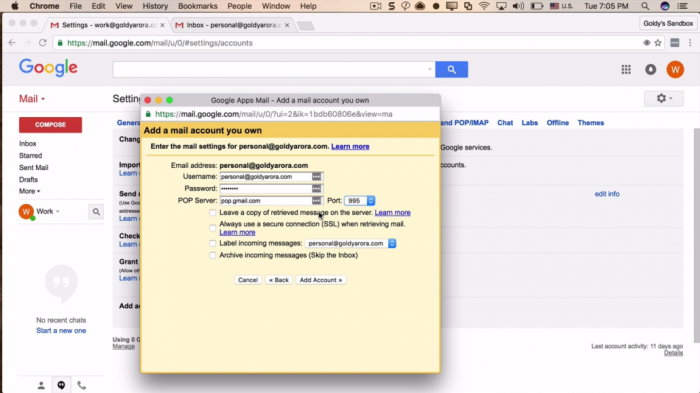Open the Apple menu
The image size is (700, 393).
(15, 6)
